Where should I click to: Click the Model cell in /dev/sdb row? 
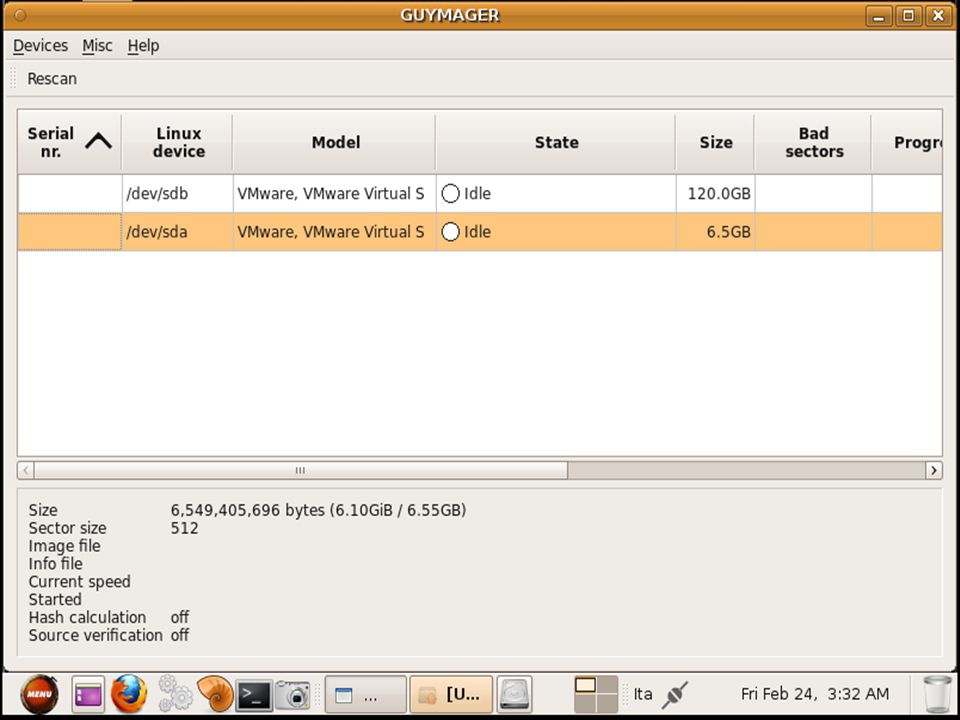pyautogui.click(x=334, y=193)
